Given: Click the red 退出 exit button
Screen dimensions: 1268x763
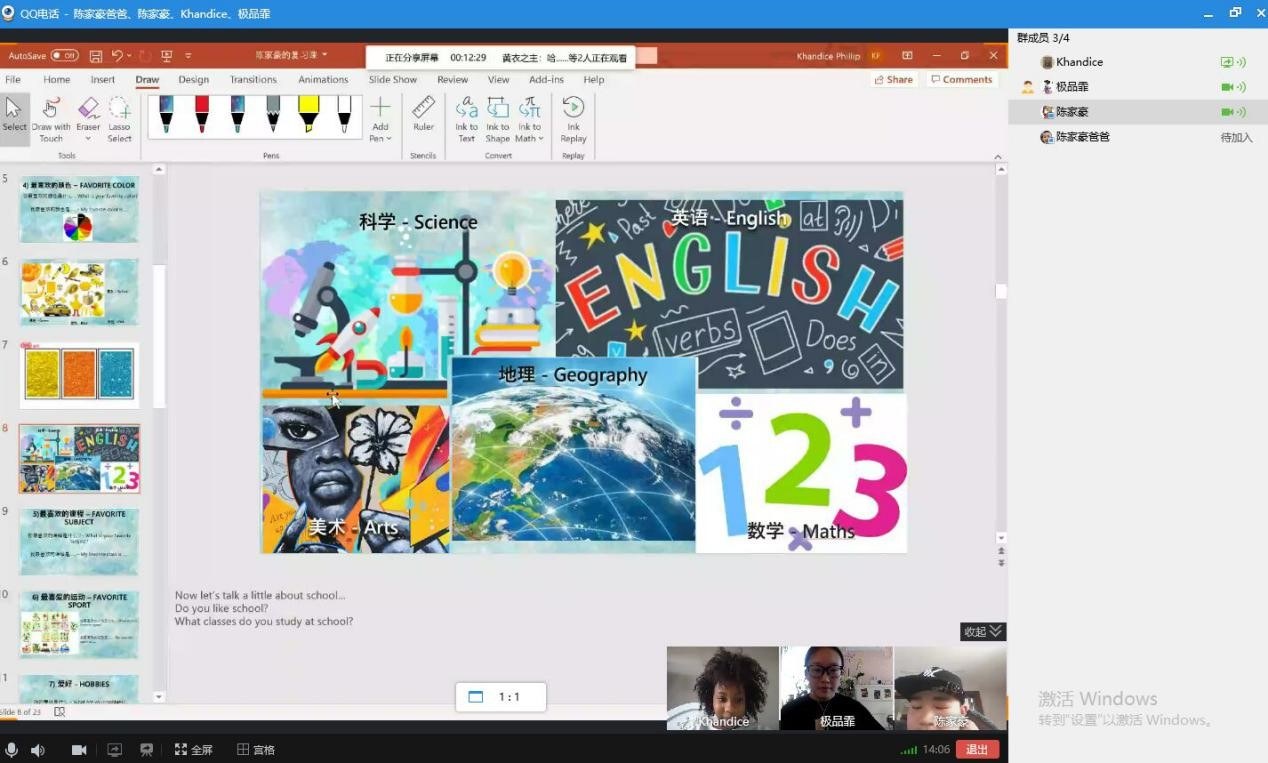Looking at the screenshot, I should 976,749.
